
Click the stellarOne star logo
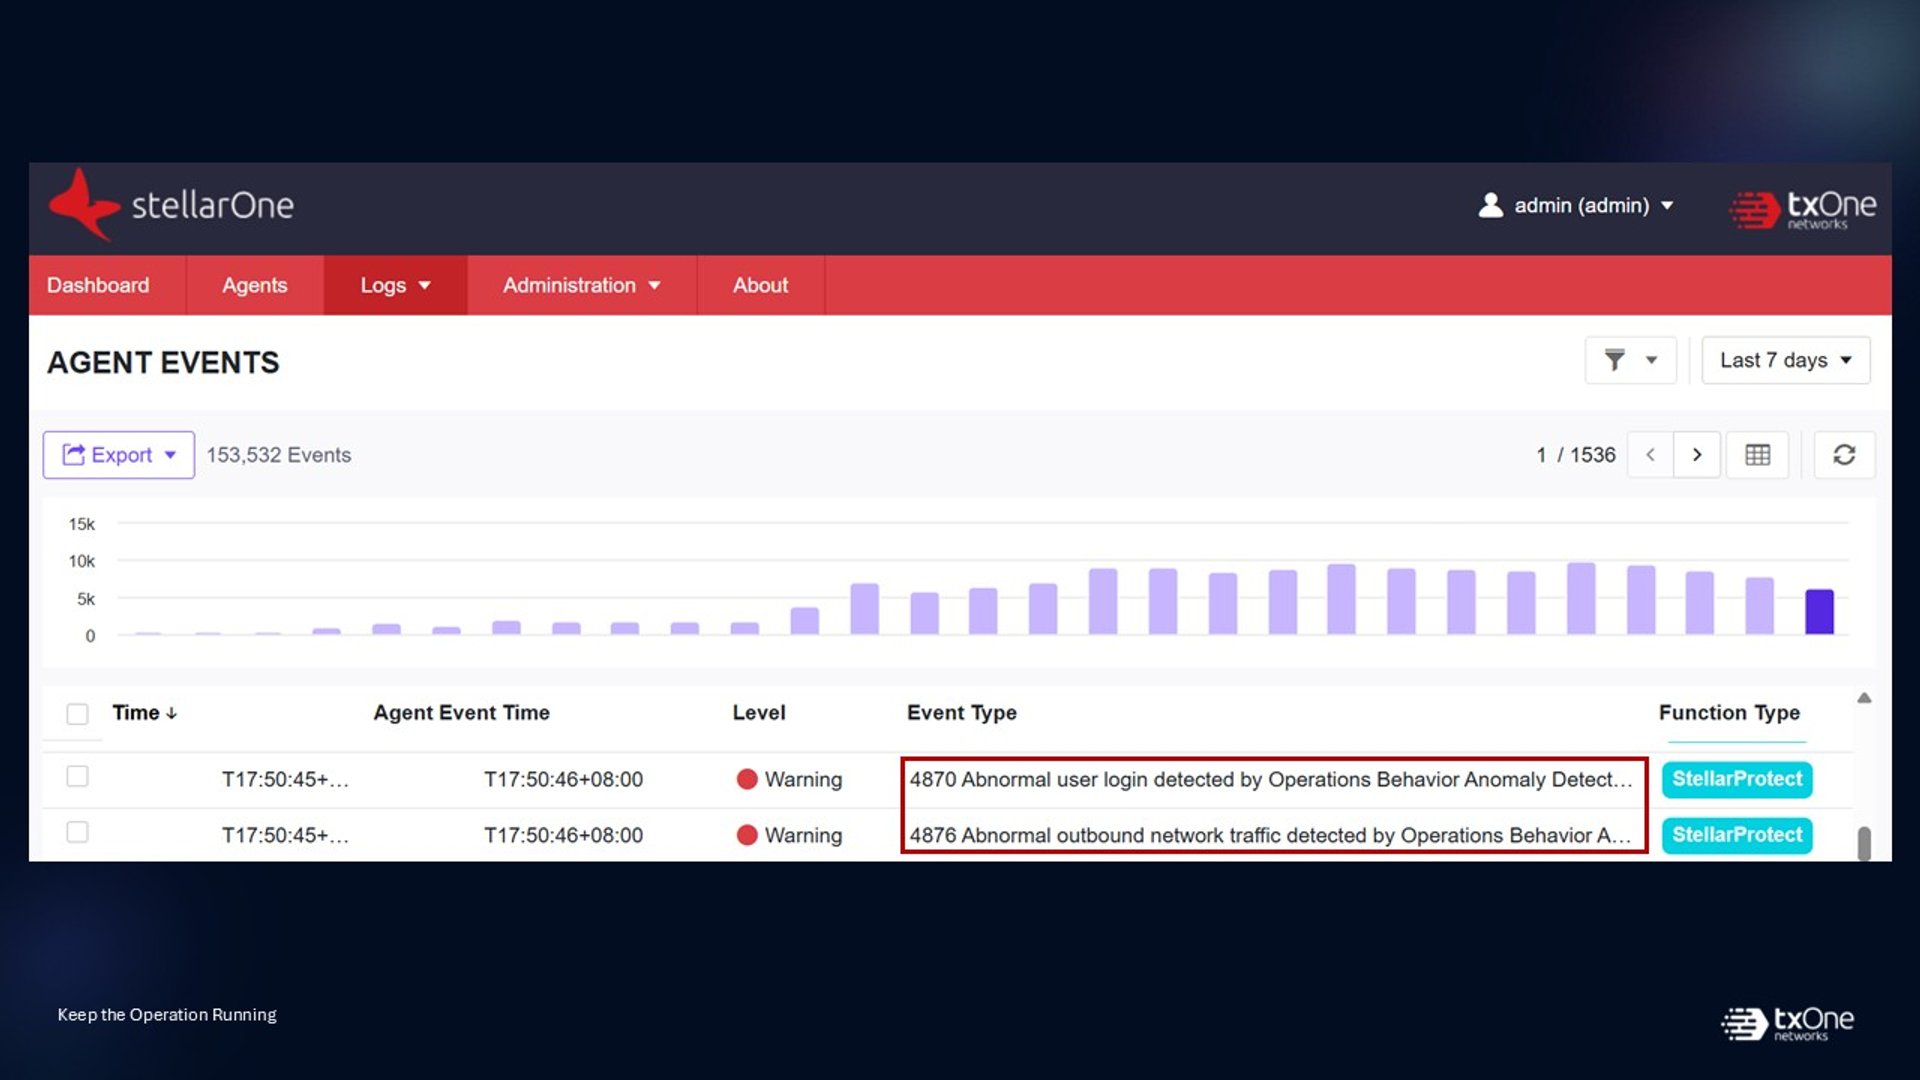(84, 204)
